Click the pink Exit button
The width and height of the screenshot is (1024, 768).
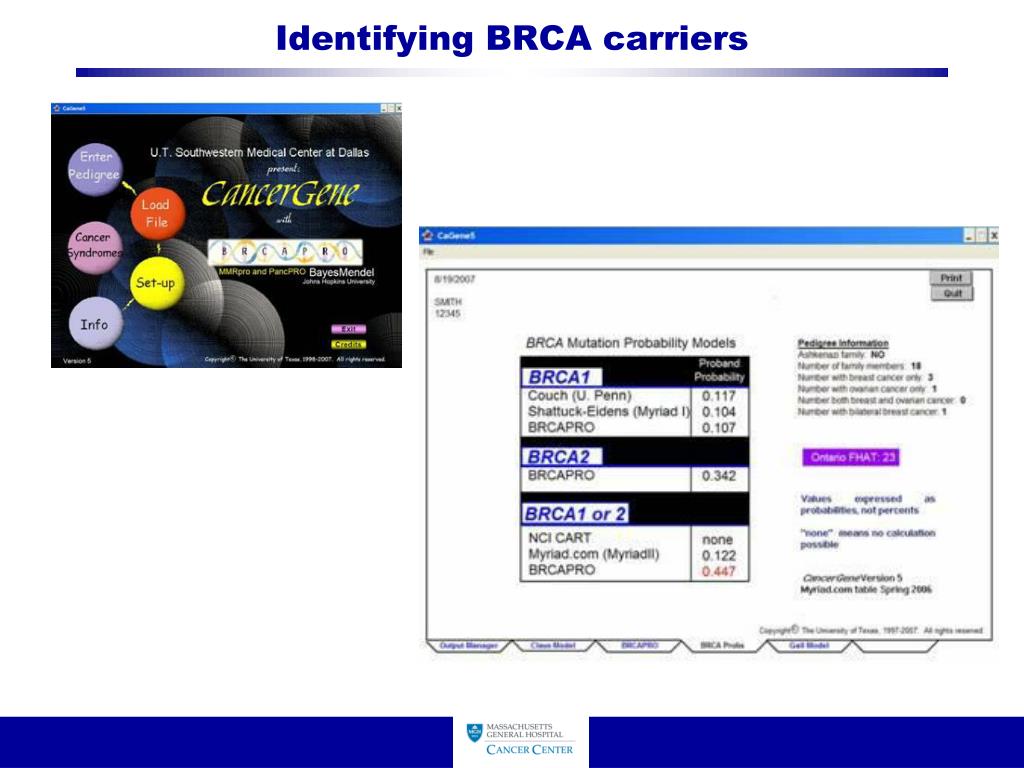click(348, 329)
